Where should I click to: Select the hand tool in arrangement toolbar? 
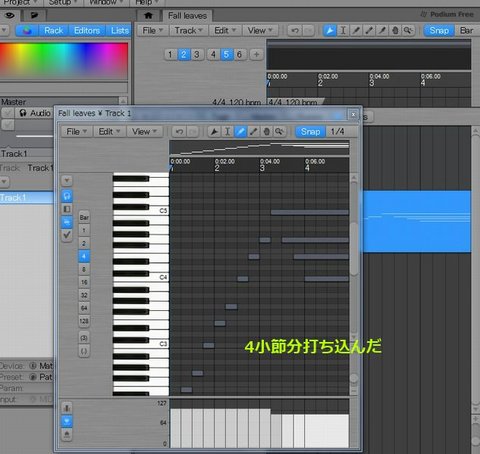(395, 31)
